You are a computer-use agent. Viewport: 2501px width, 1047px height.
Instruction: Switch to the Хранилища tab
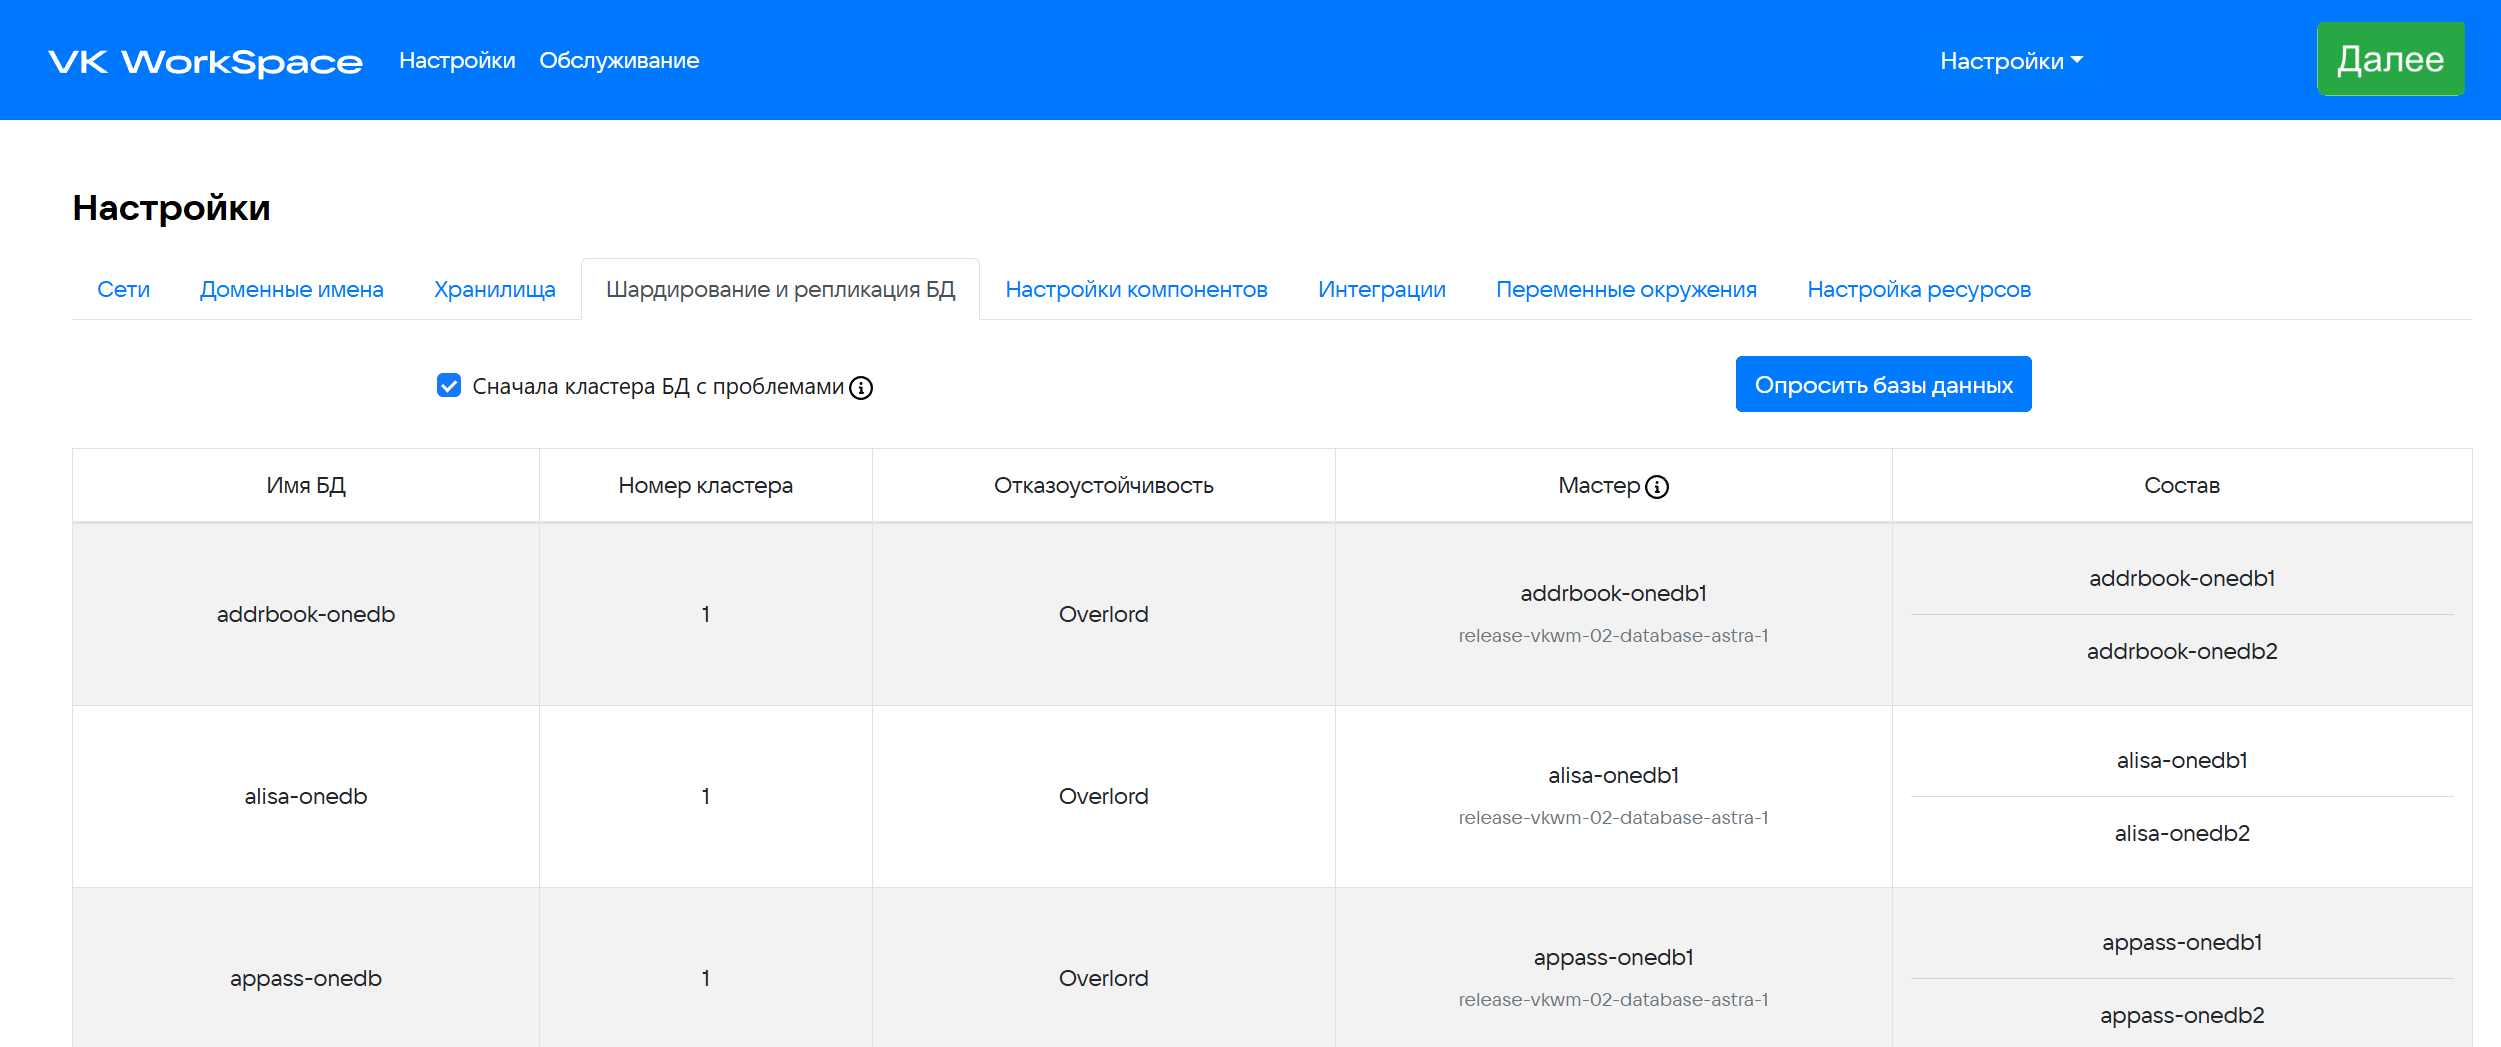click(494, 290)
